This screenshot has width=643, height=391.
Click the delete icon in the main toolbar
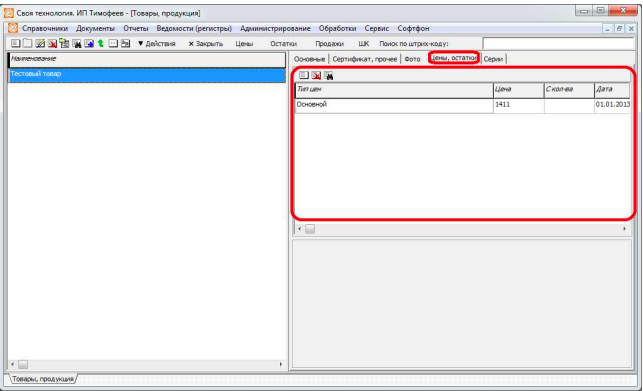[52, 43]
